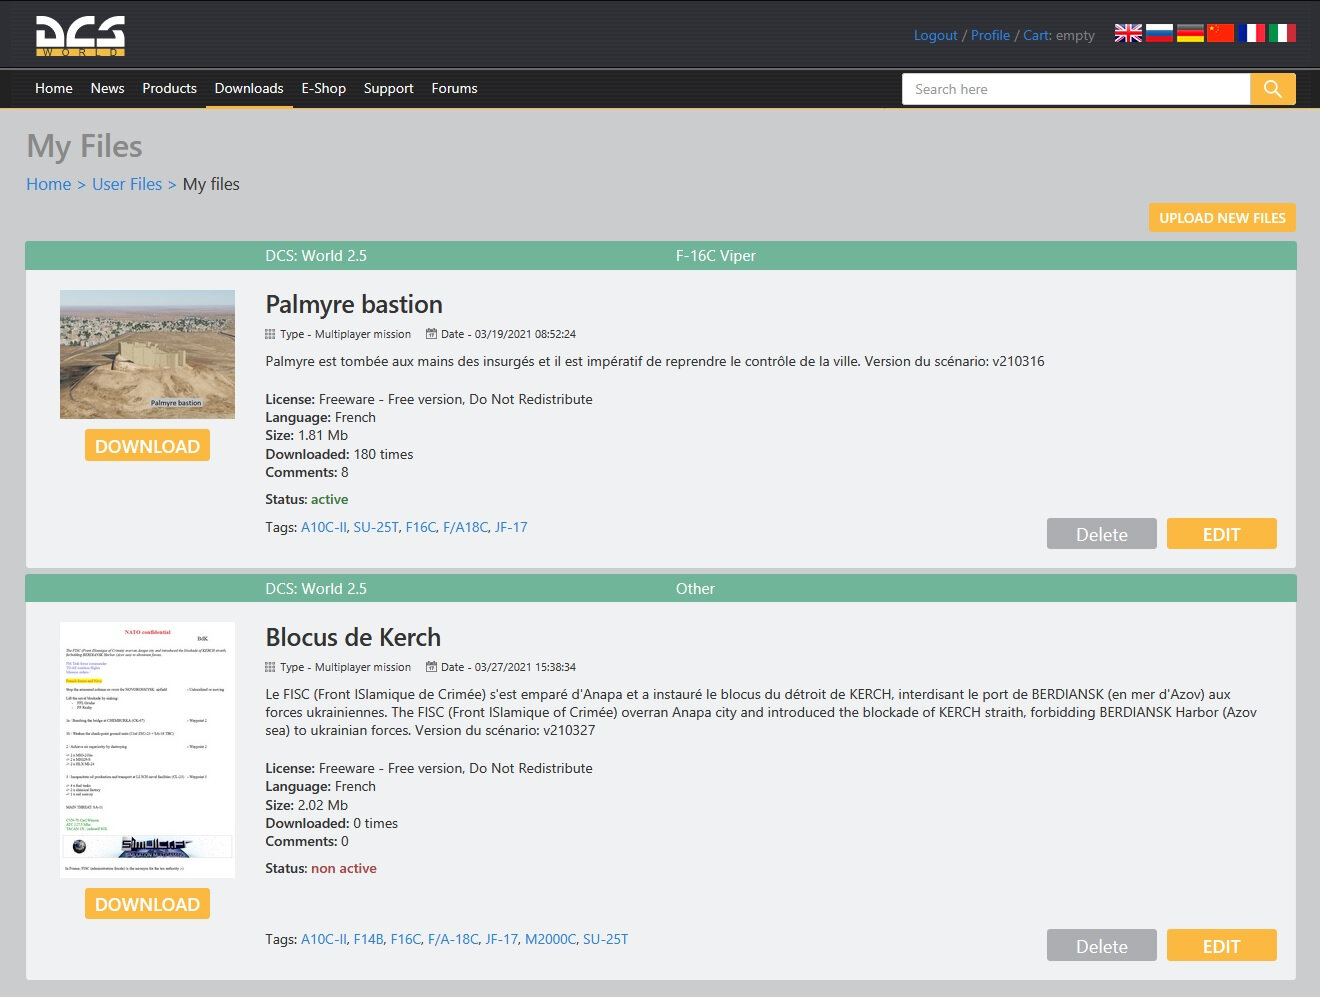Viewport: 1320px width, 997px height.
Task: Open the Downloads menu item
Action: pyautogui.click(x=249, y=88)
